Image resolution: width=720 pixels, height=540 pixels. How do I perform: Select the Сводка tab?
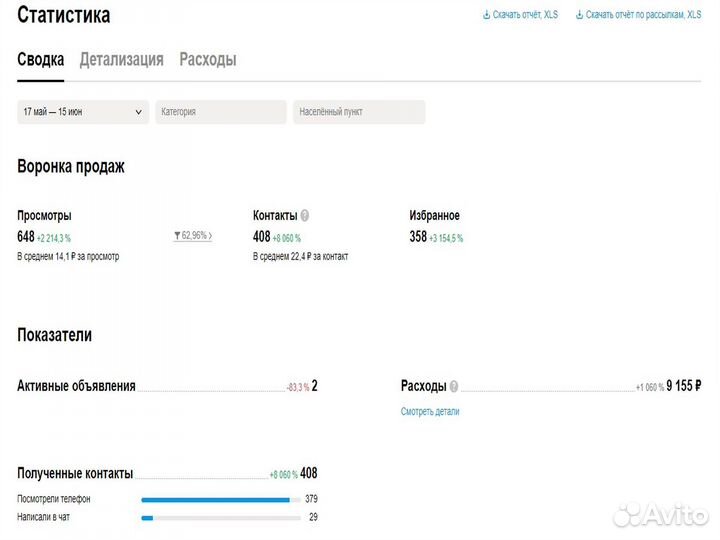point(40,59)
